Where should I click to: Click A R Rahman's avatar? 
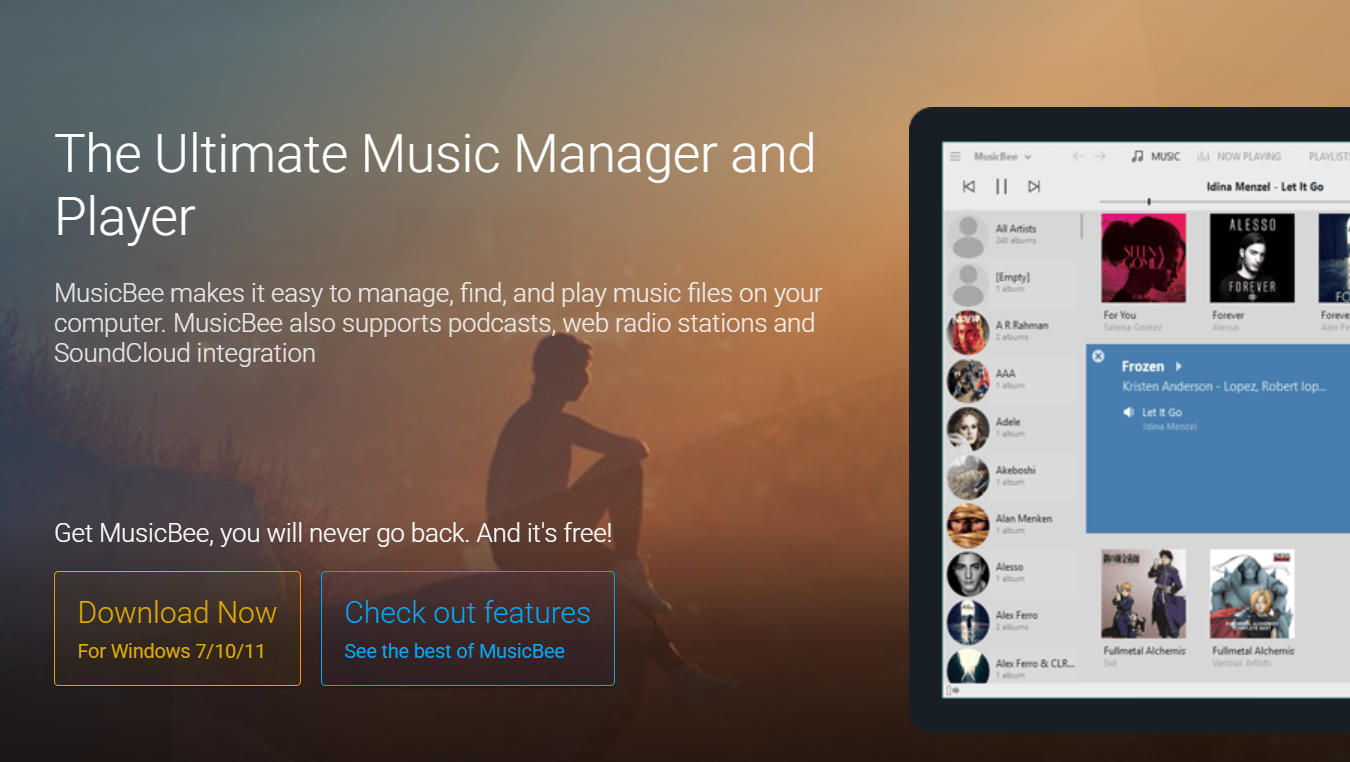968,332
